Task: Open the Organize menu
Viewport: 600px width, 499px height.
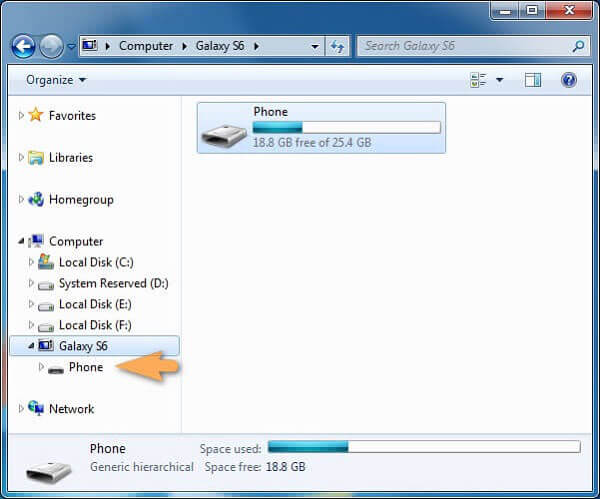Action: (x=56, y=80)
